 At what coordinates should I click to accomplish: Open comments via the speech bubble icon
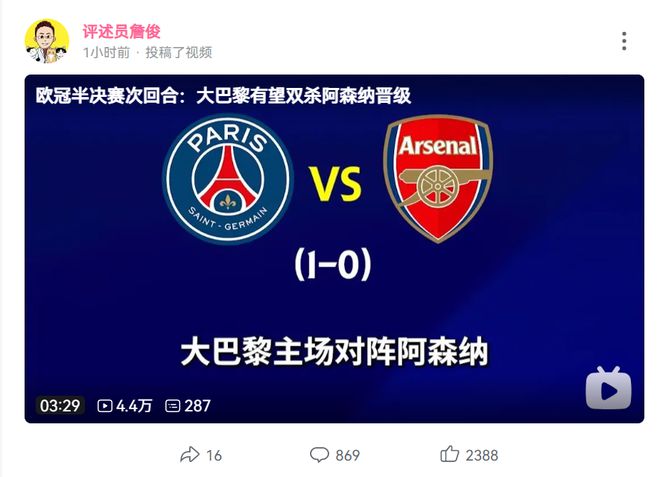click(x=319, y=455)
